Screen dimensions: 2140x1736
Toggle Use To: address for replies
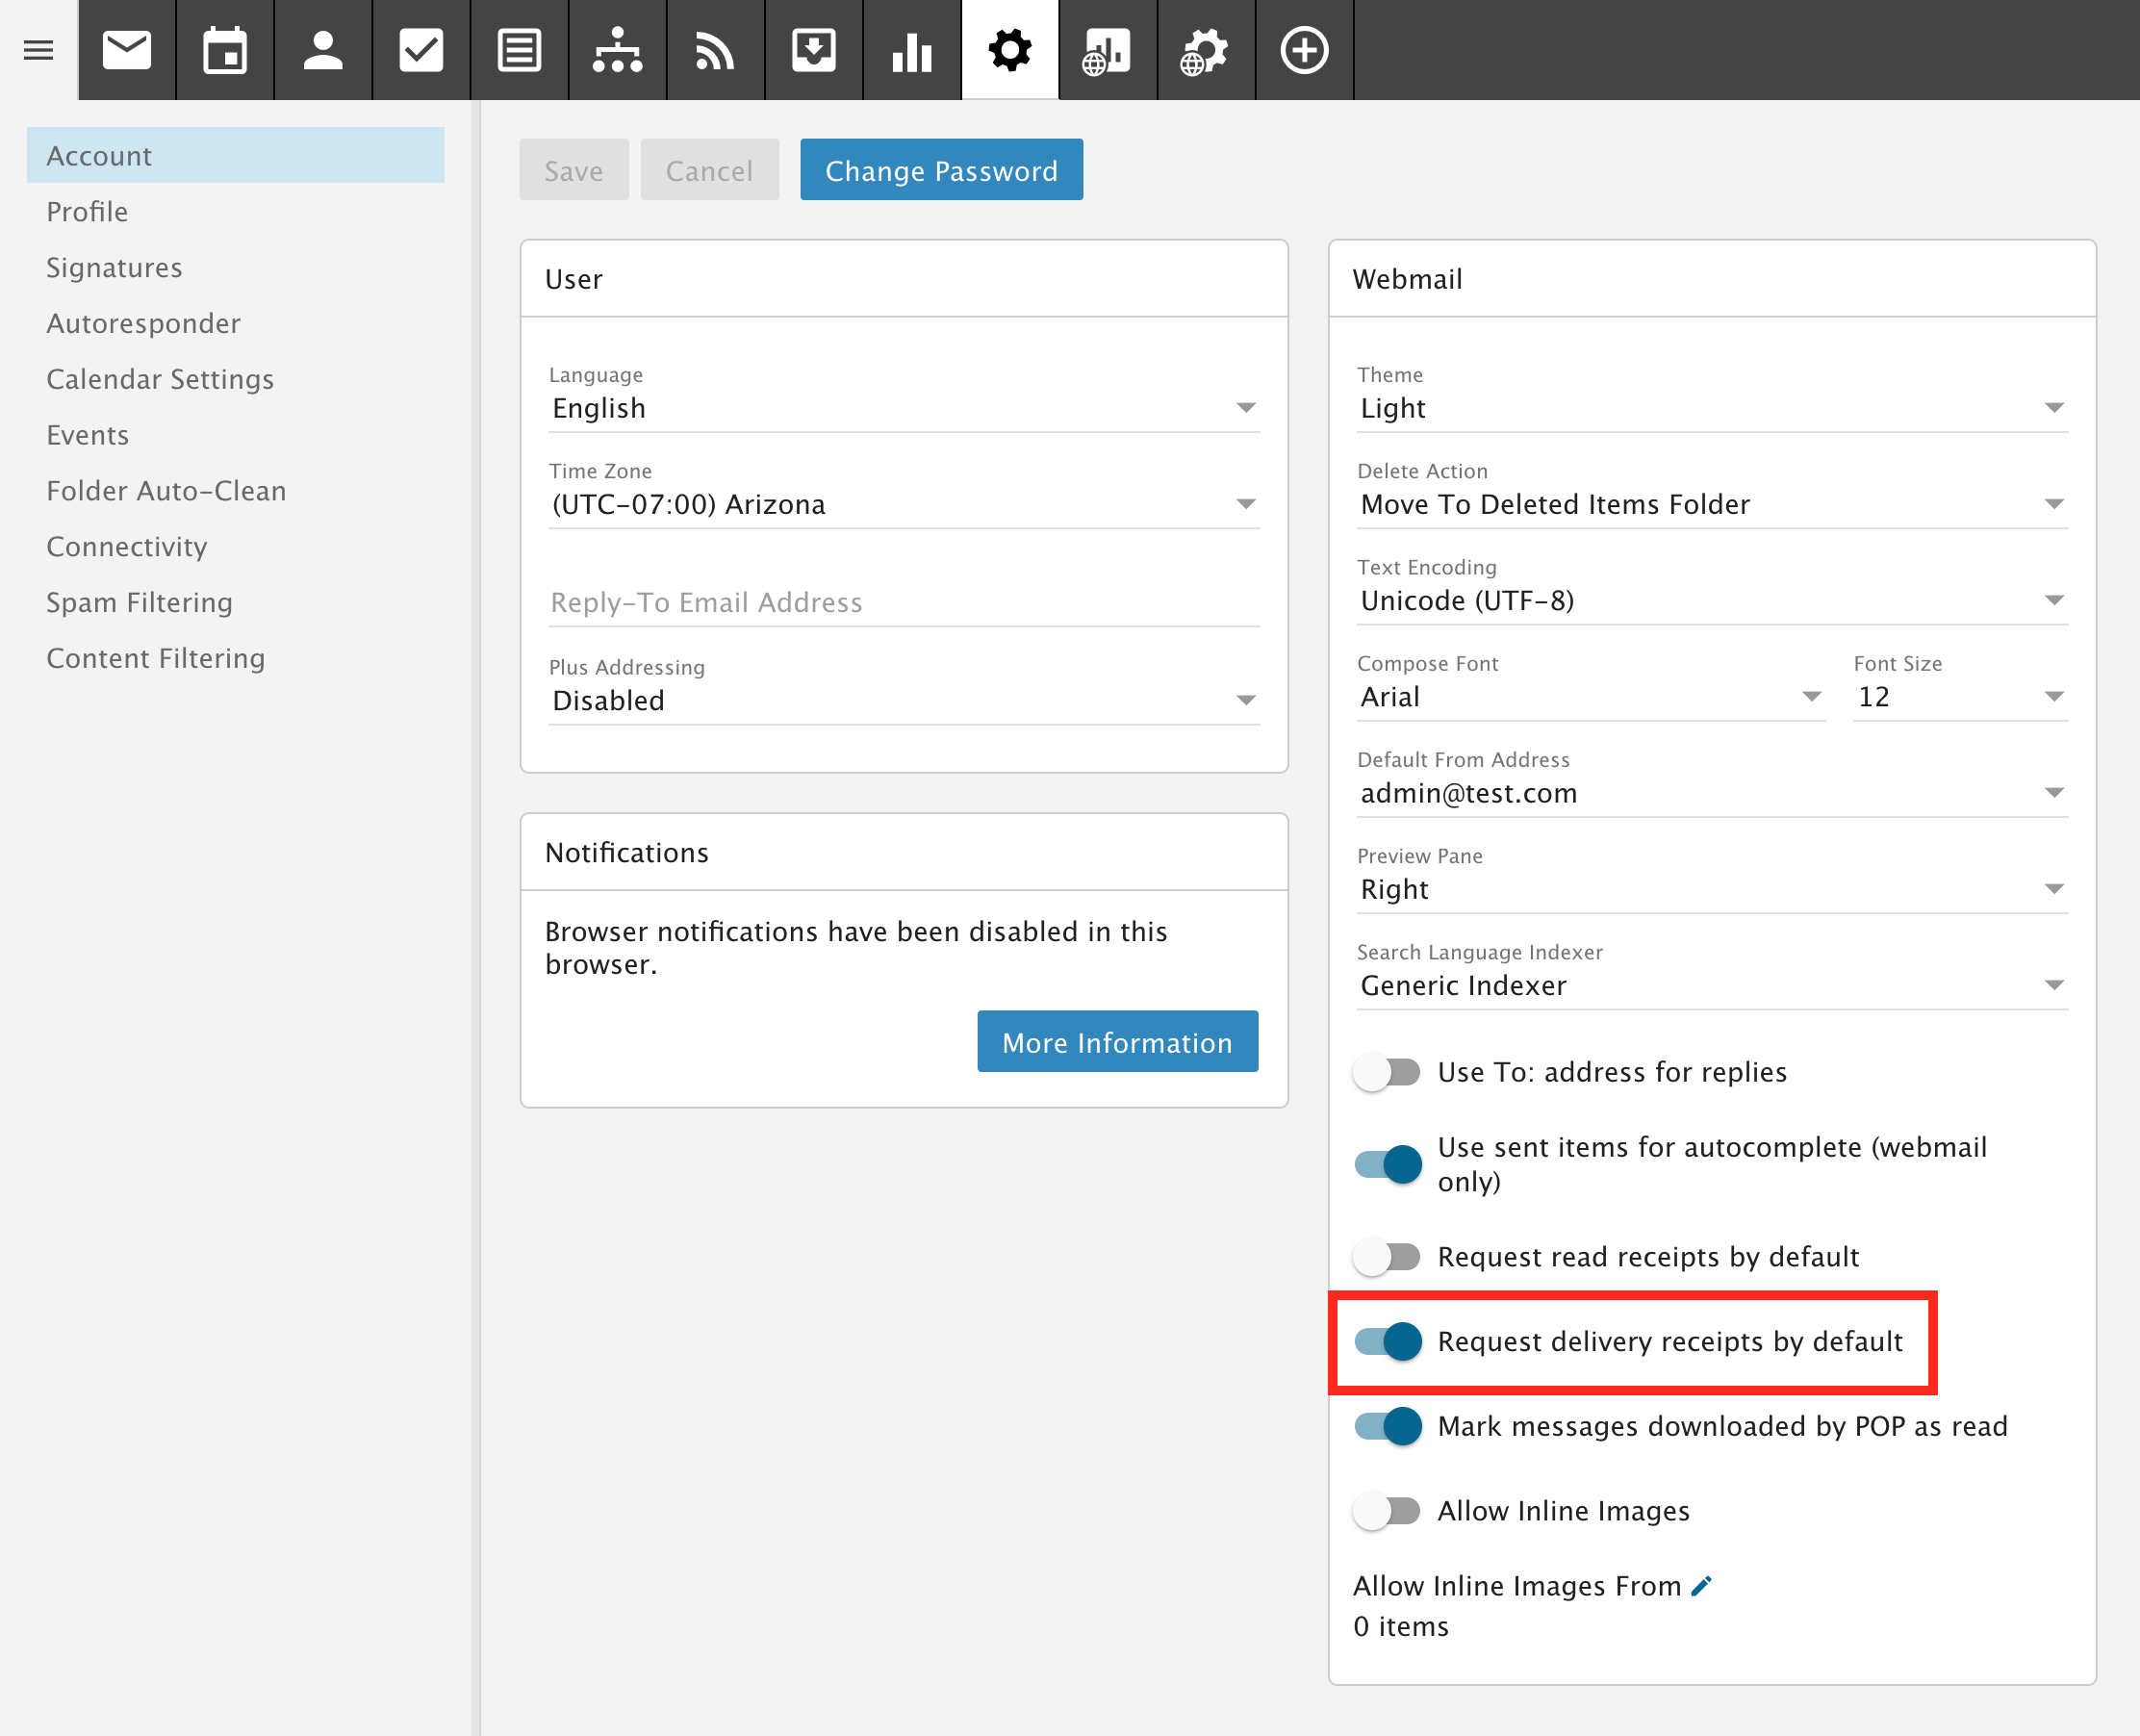pyautogui.click(x=1387, y=1072)
